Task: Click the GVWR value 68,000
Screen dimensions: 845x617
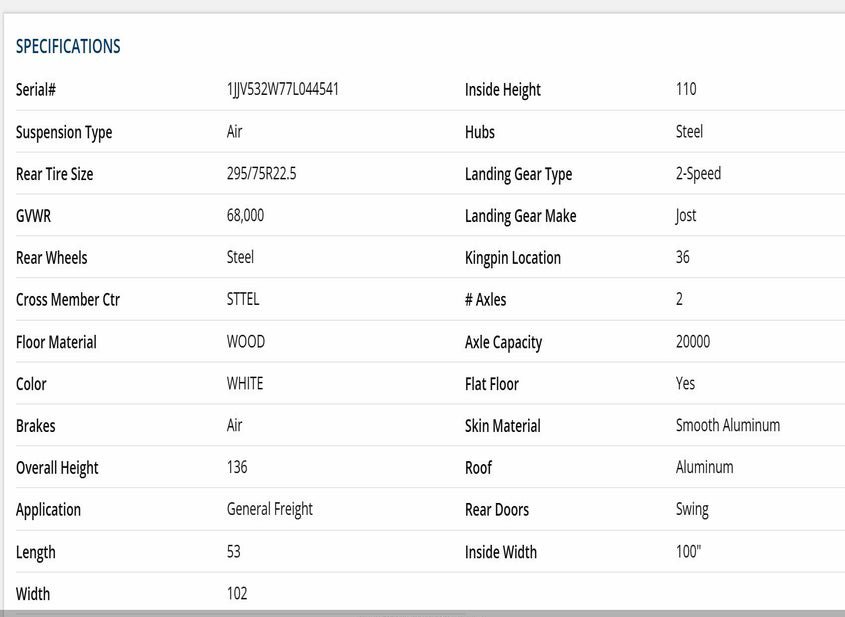Action: [x=245, y=216]
